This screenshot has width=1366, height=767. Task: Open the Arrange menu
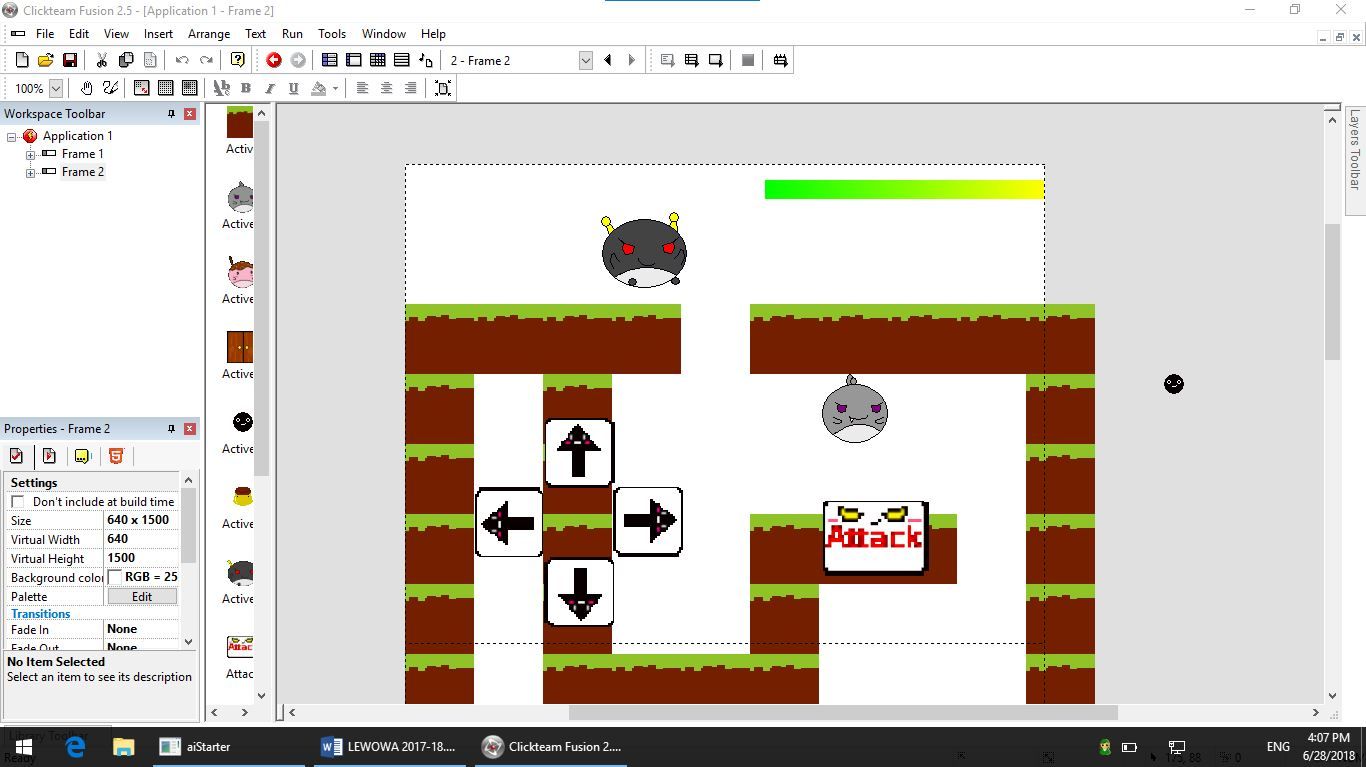pyautogui.click(x=208, y=33)
